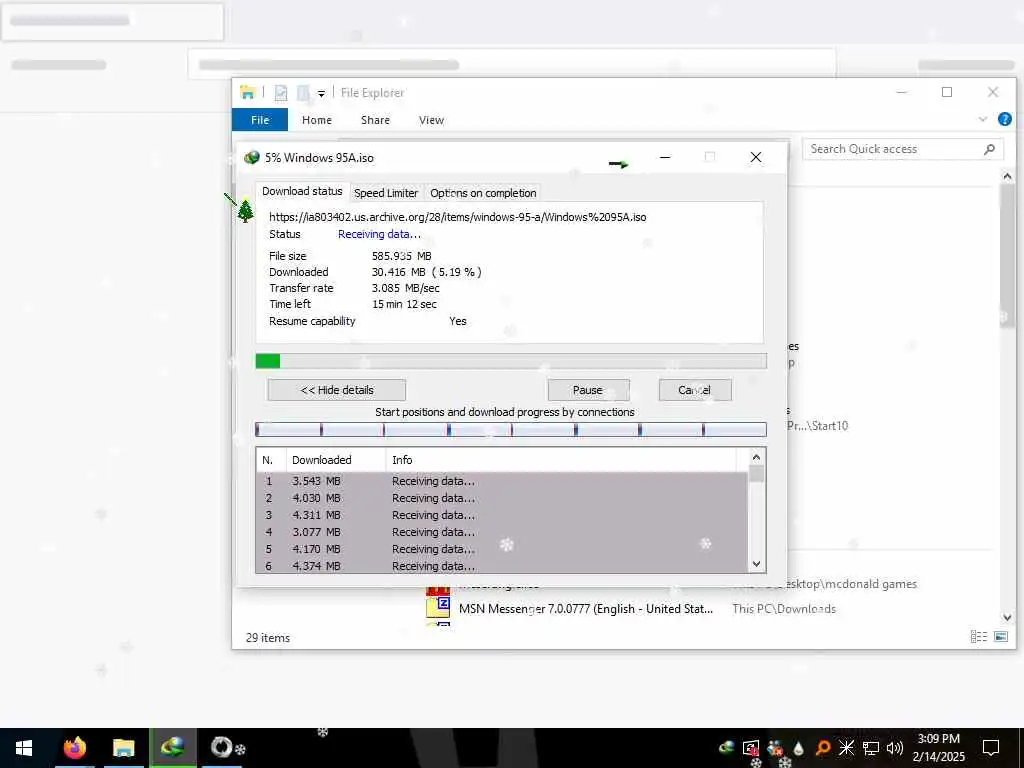
Task: Click the 'This PC\Downloads' location text
Action: click(784, 609)
